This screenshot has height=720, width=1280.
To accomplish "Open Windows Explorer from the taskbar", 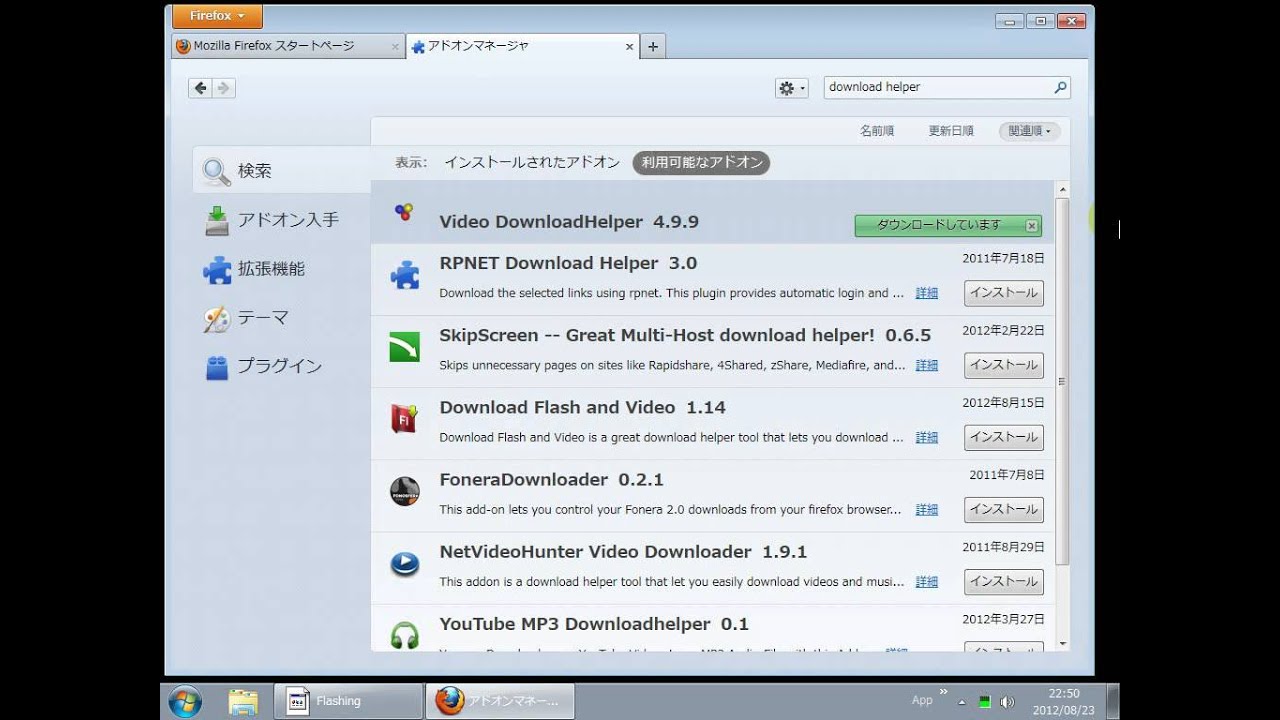I will pos(243,702).
